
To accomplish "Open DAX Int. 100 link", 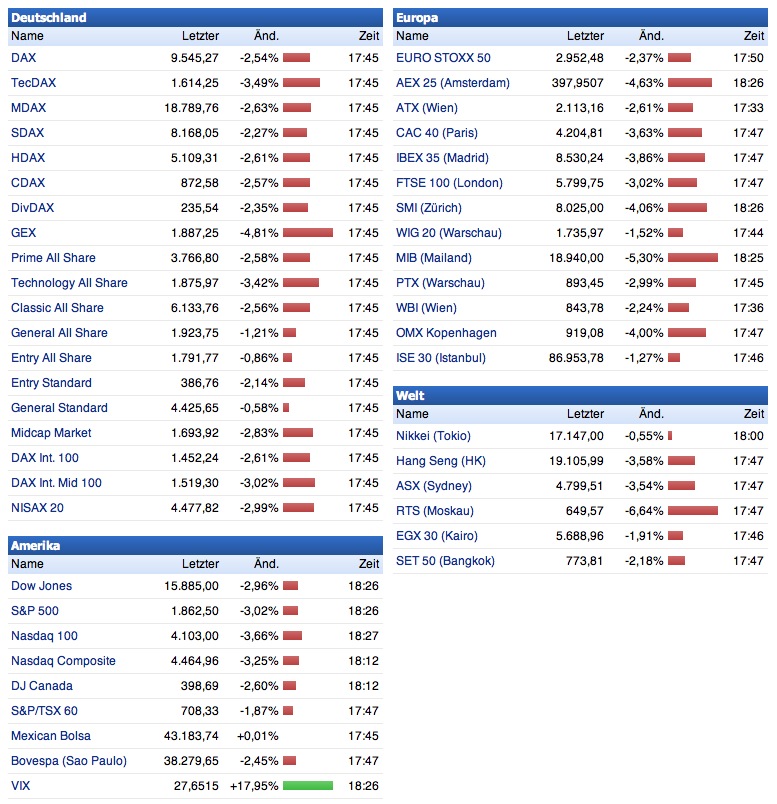I will click(45, 458).
